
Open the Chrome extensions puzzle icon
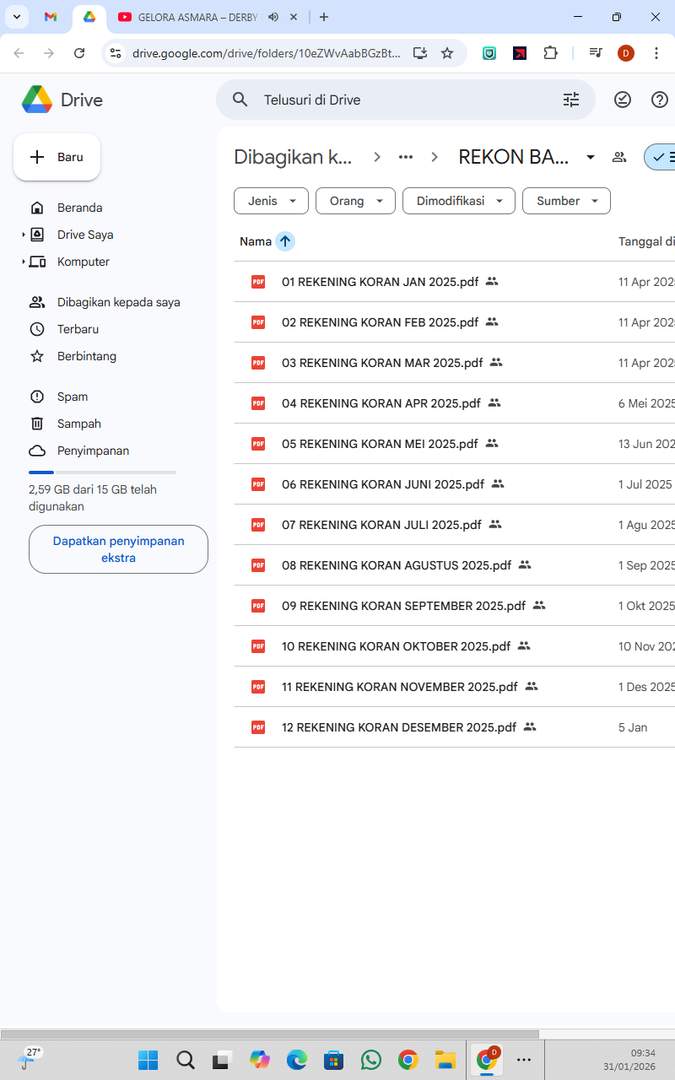tap(550, 53)
